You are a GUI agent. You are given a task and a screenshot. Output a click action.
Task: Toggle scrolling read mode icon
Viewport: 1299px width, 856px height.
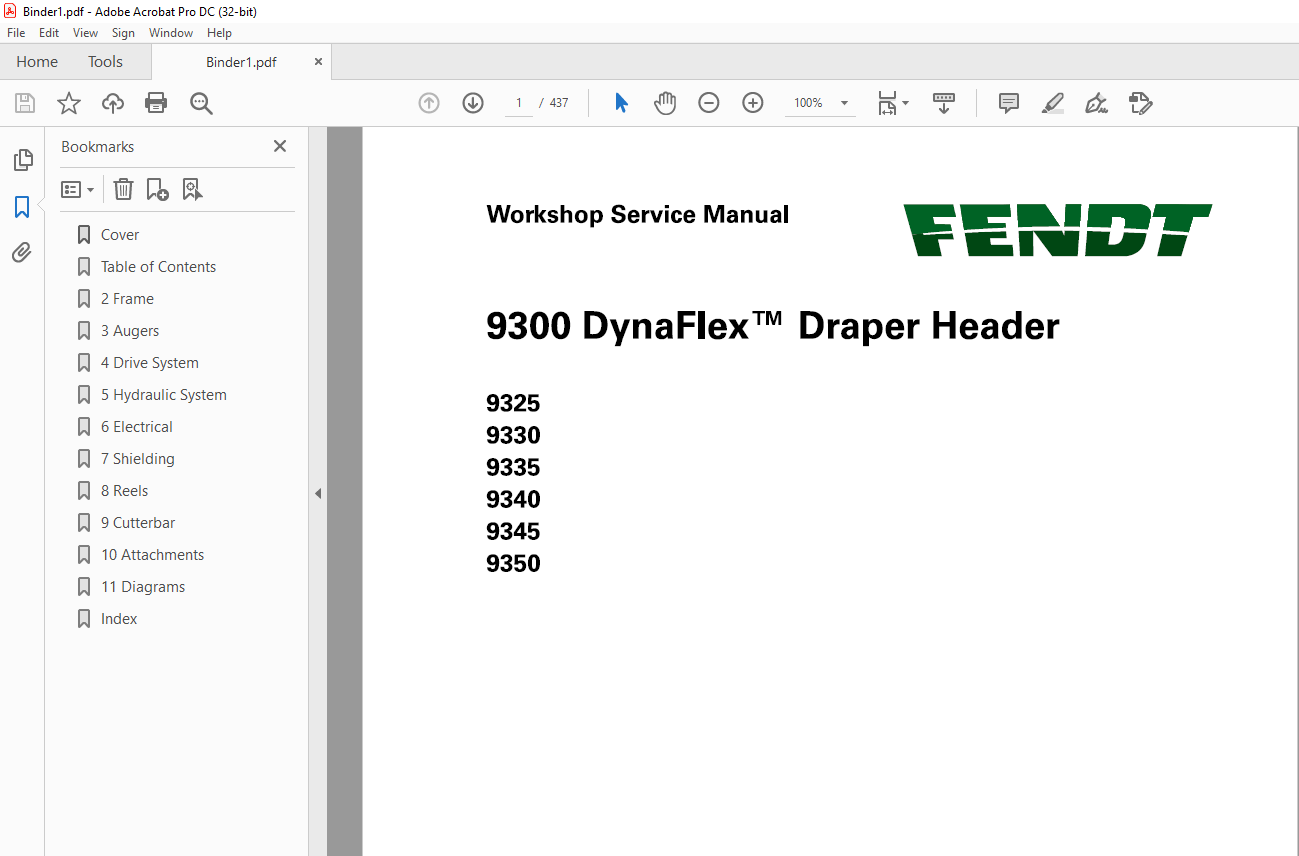(x=944, y=103)
